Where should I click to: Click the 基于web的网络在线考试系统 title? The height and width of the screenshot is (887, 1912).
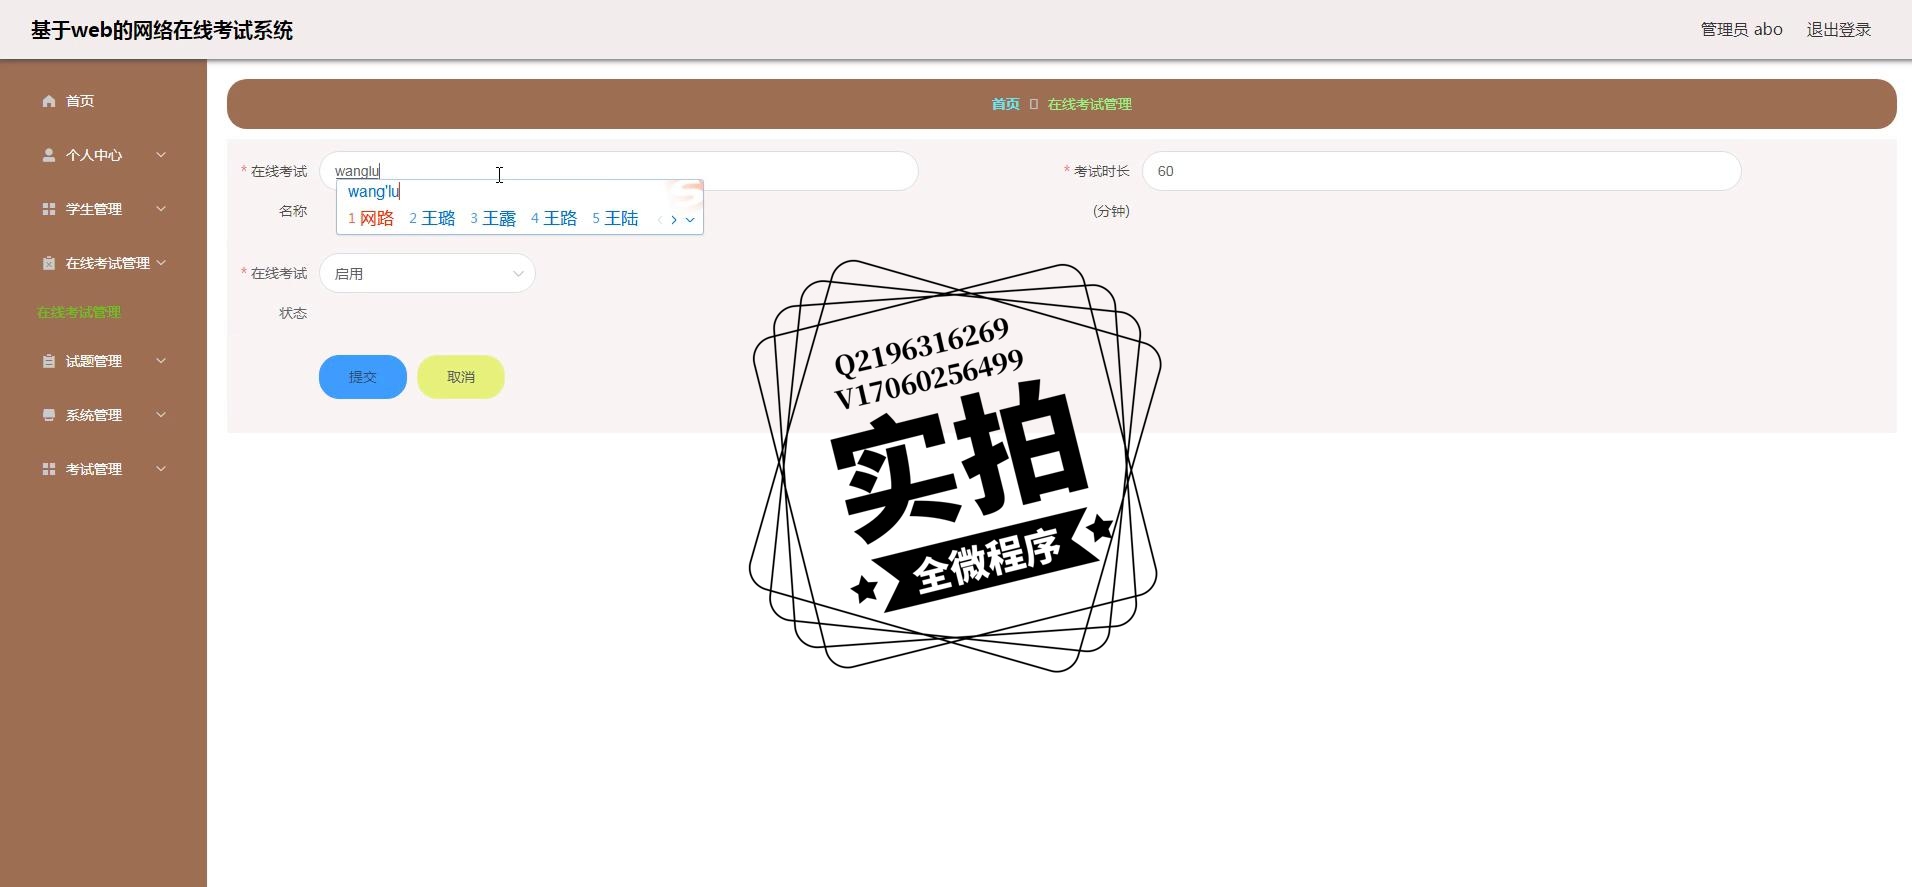tap(162, 30)
